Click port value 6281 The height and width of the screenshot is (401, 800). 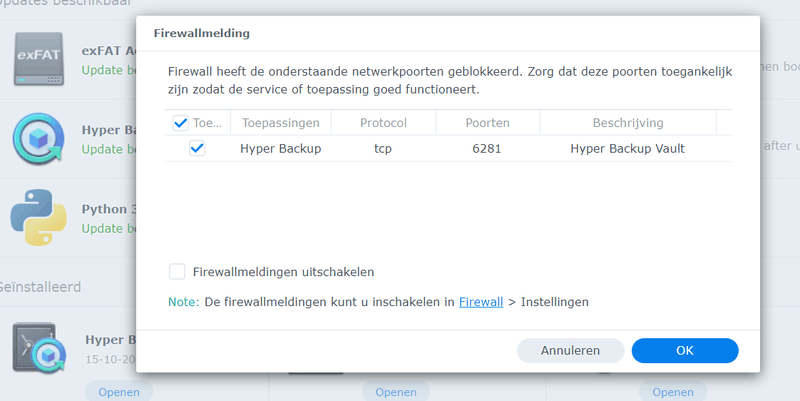487,148
